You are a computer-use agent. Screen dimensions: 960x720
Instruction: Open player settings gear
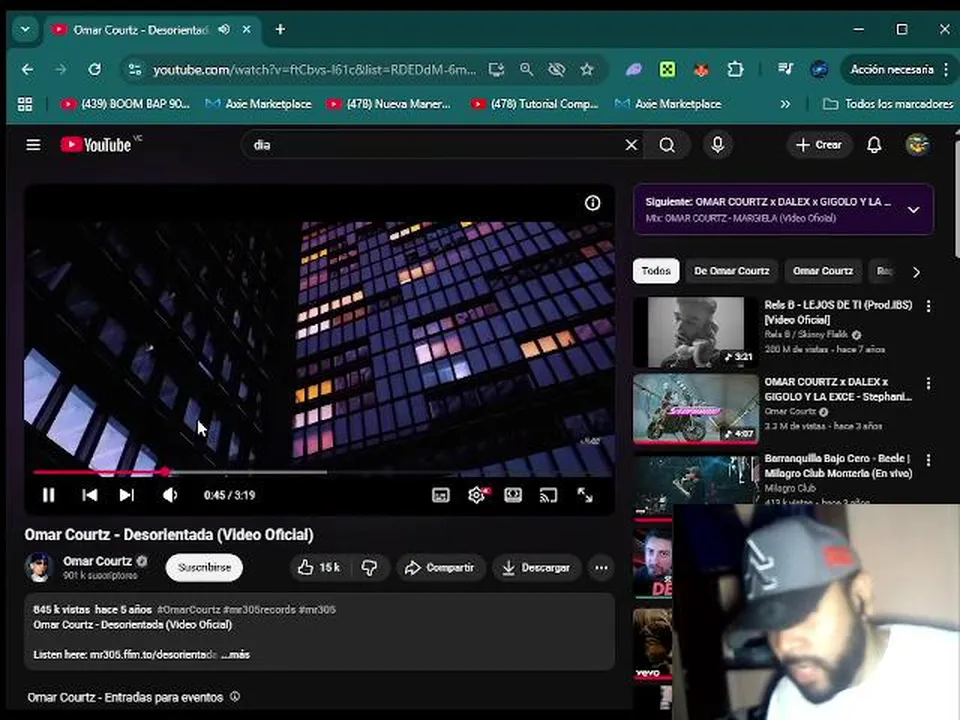pos(477,495)
